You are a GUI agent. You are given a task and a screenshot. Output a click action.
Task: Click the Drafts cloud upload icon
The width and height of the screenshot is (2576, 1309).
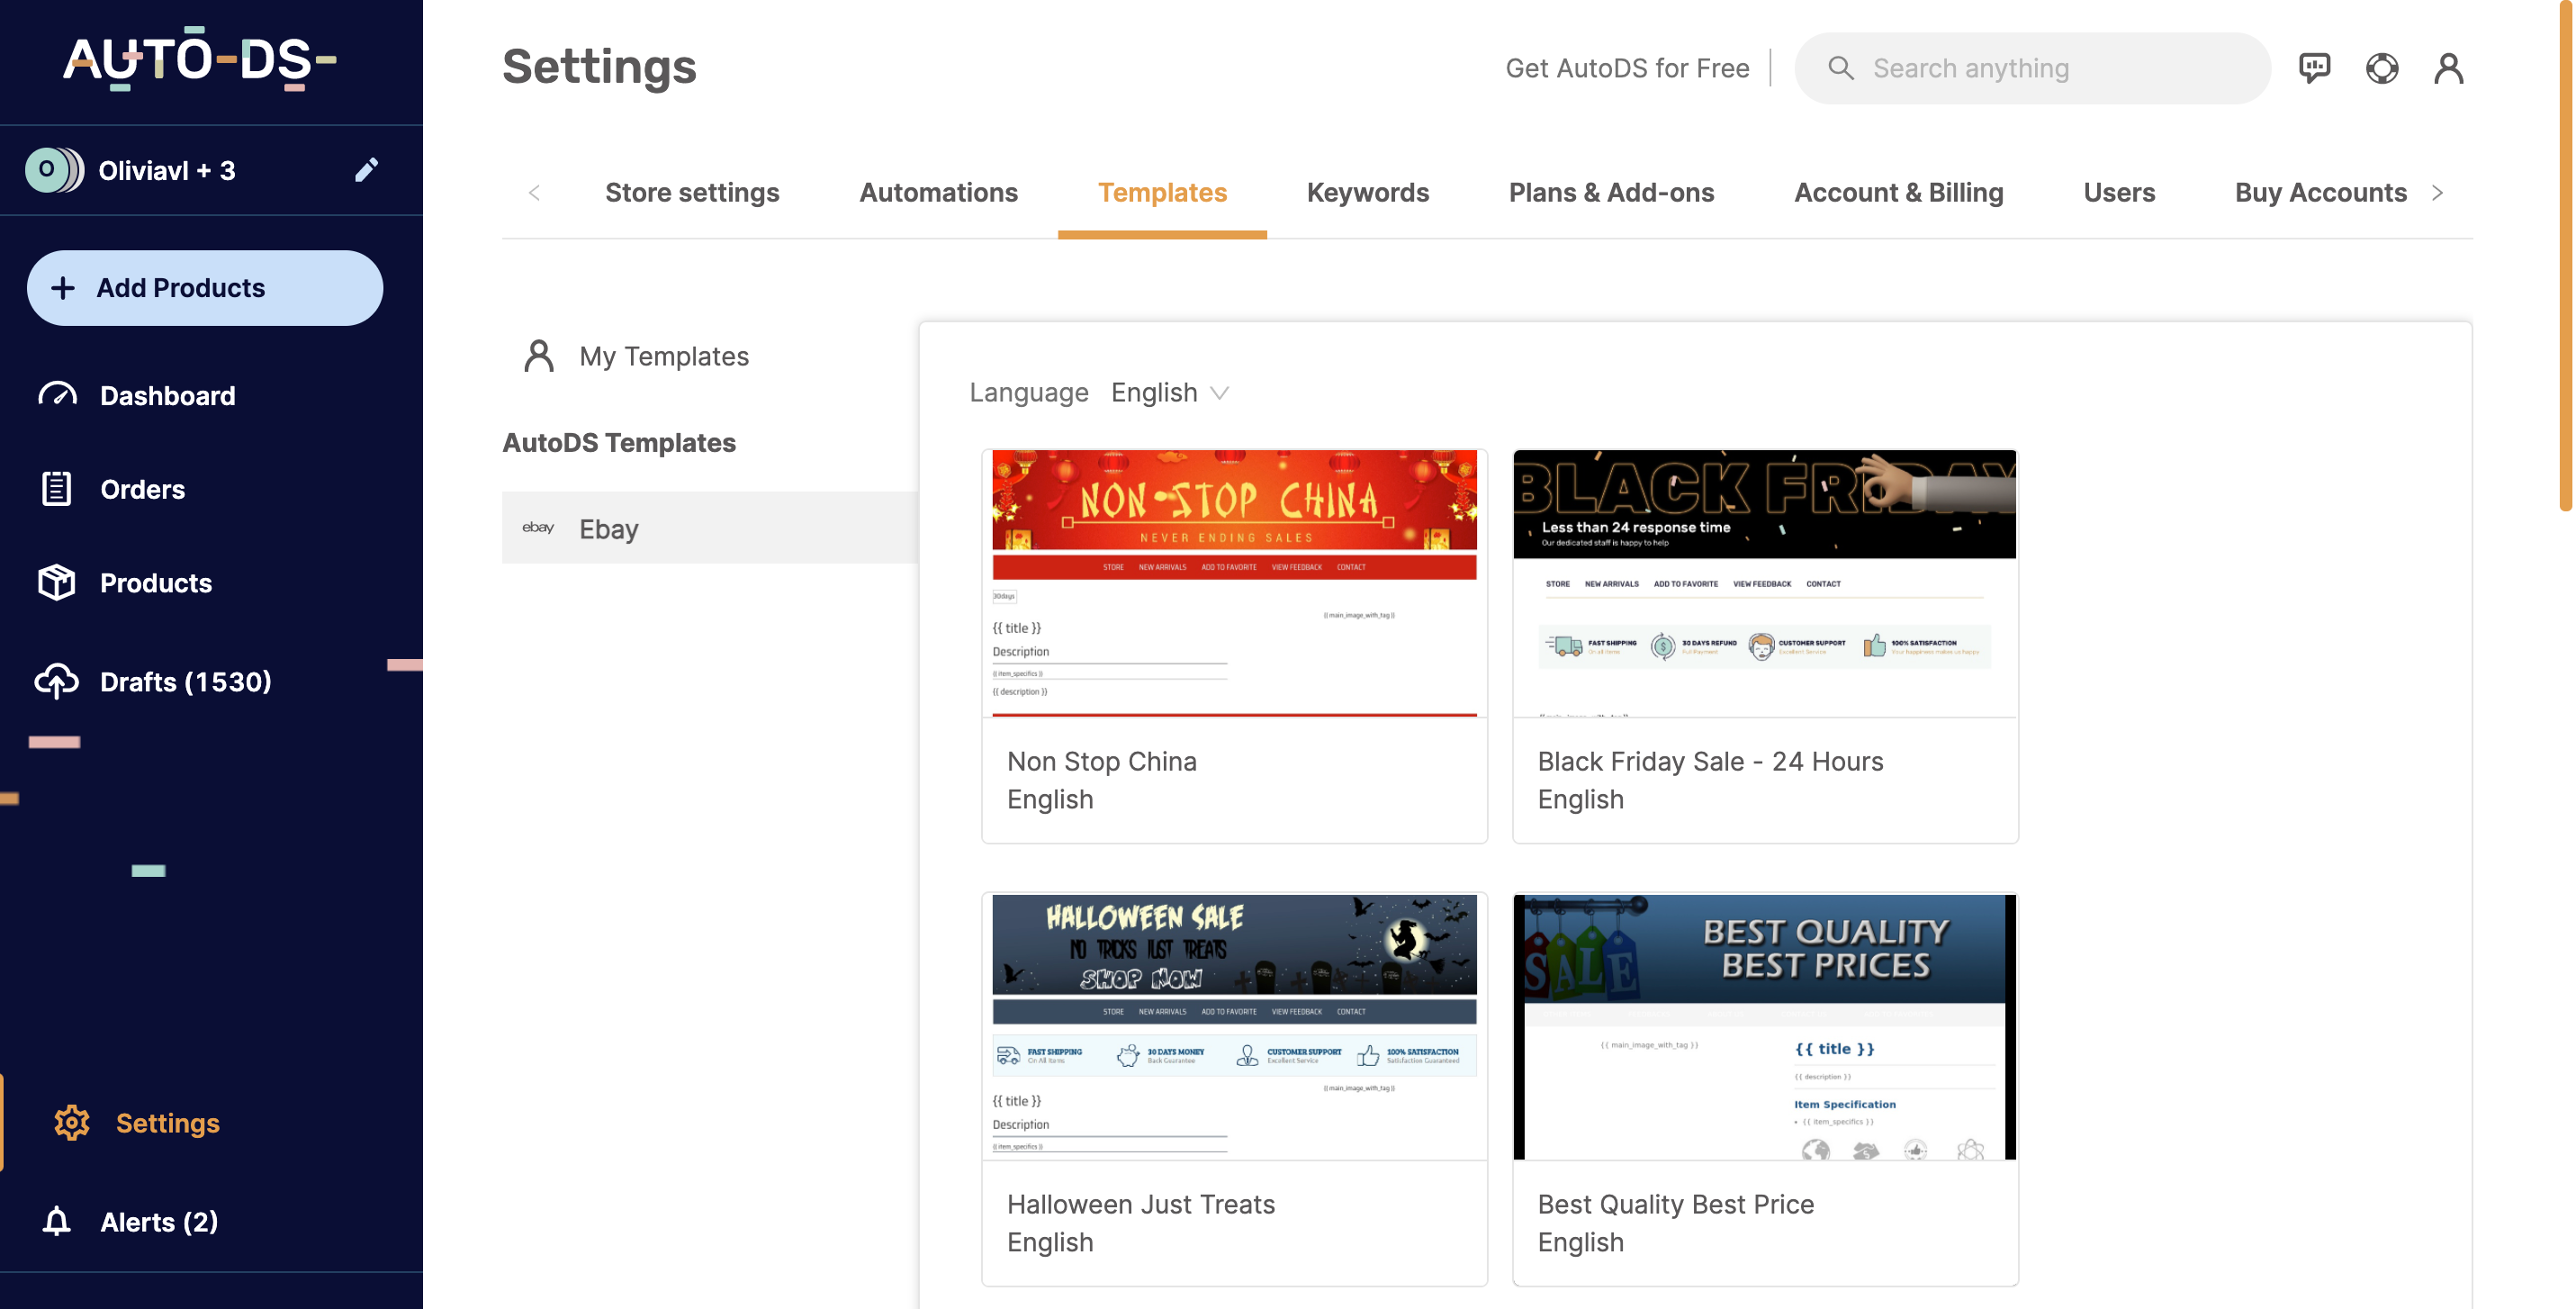click(x=57, y=681)
